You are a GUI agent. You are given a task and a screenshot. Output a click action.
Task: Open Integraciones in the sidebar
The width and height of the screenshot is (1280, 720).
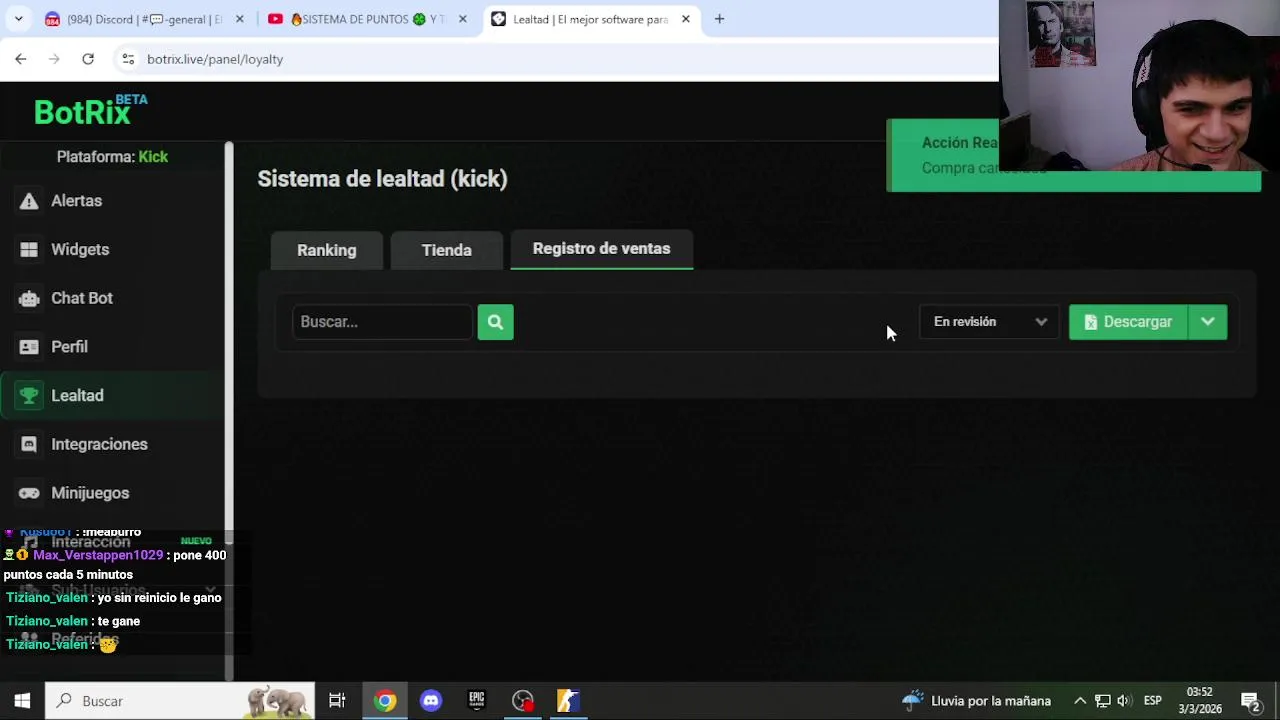[99, 444]
